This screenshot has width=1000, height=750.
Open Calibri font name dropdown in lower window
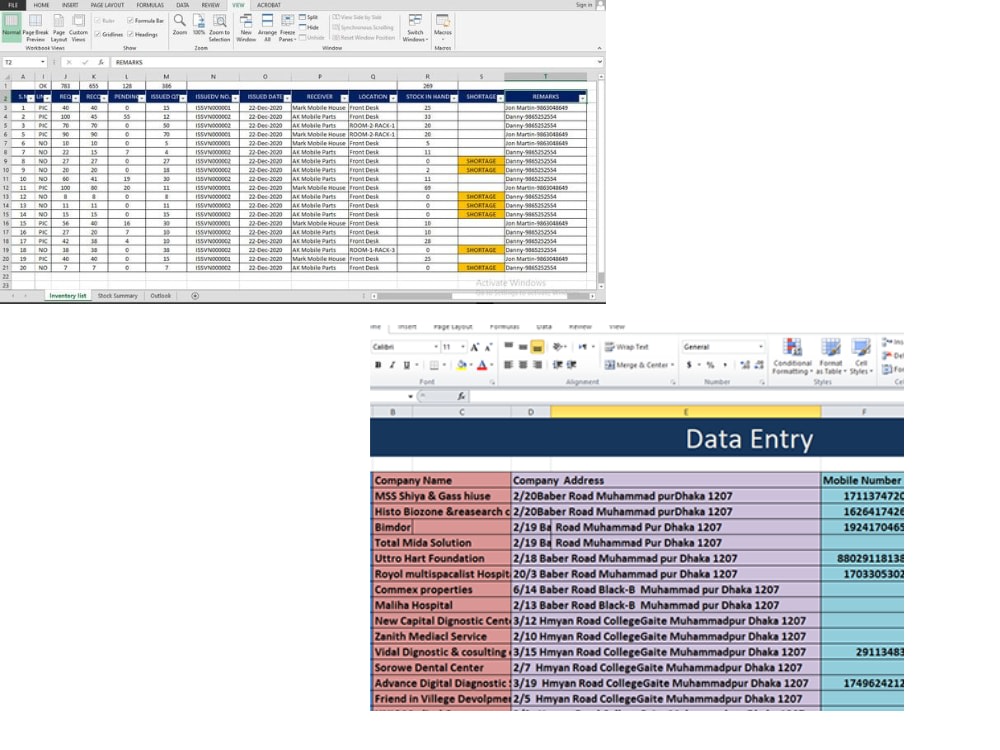pyautogui.click(x=436, y=347)
